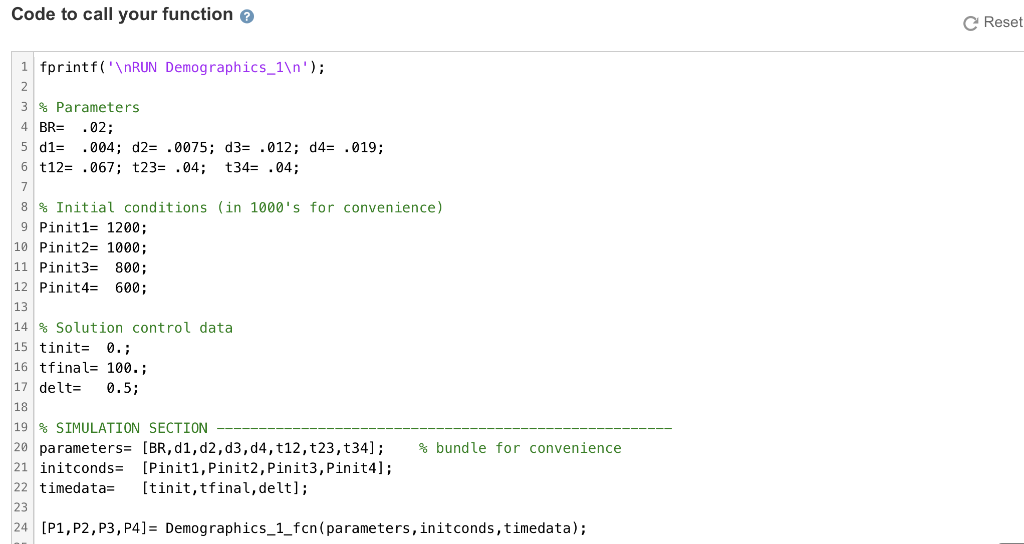Screen dimensions: 1024x544
Task: Click the 'tfinal= 100.;' line
Action: pos(93,368)
